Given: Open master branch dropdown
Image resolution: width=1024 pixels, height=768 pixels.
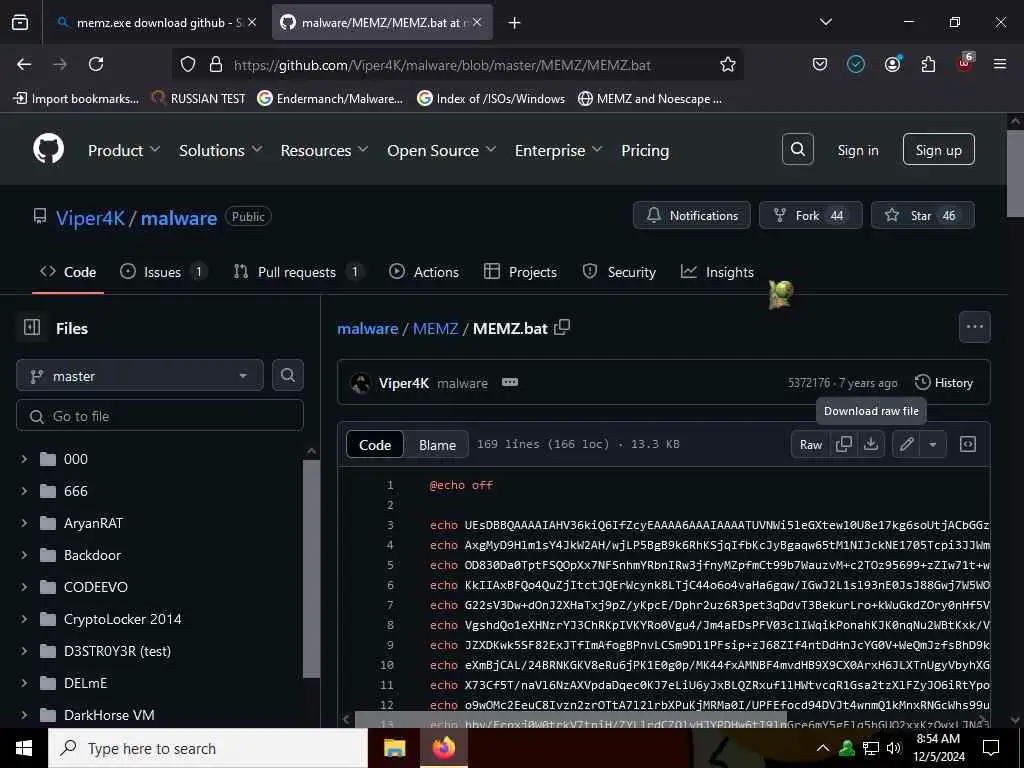Looking at the screenshot, I should pyautogui.click(x=140, y=376).
